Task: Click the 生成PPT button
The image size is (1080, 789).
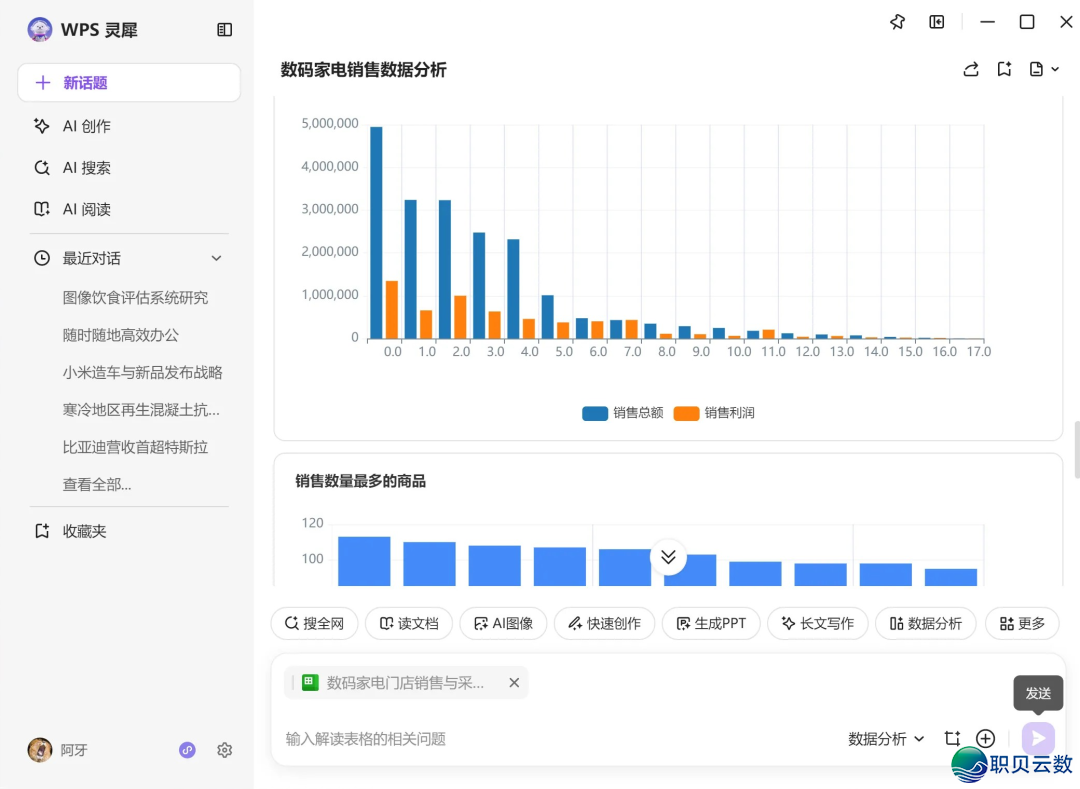Action: click(711, 623)
